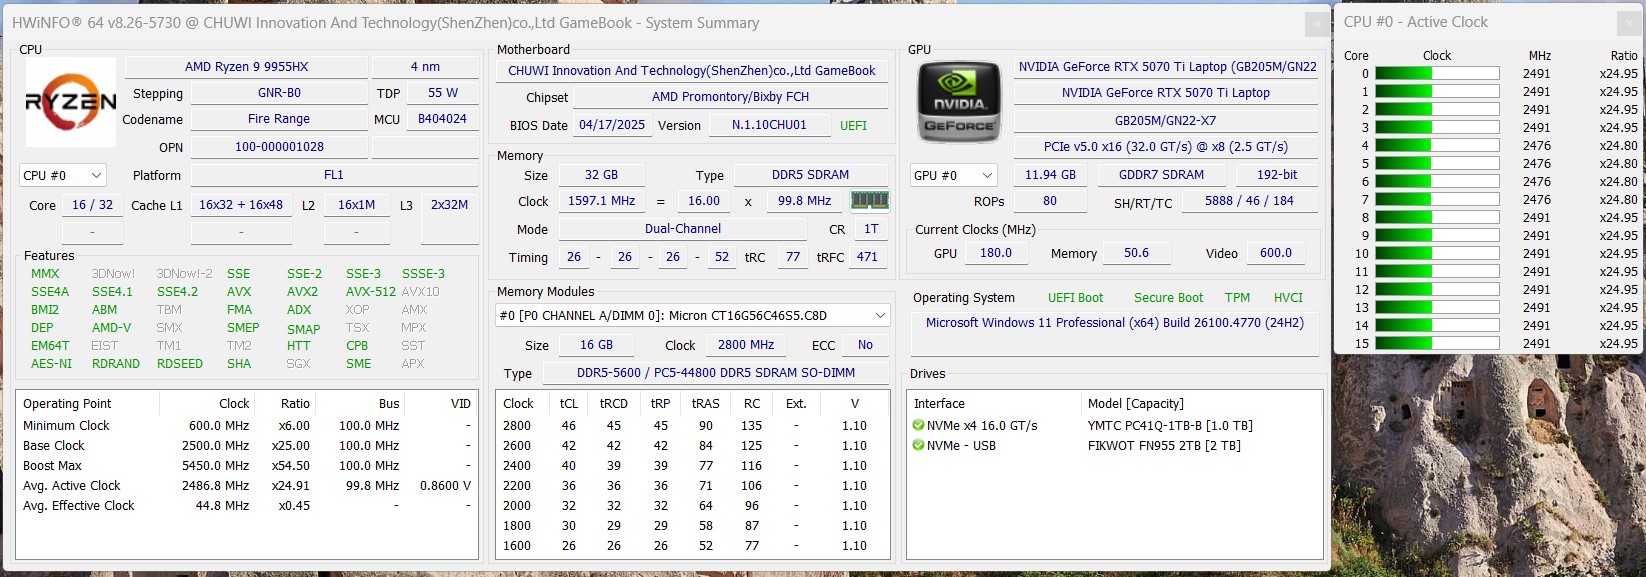Click the AVX-512 feature label
Screen dimensions: 1646x577
coord(371,292)
